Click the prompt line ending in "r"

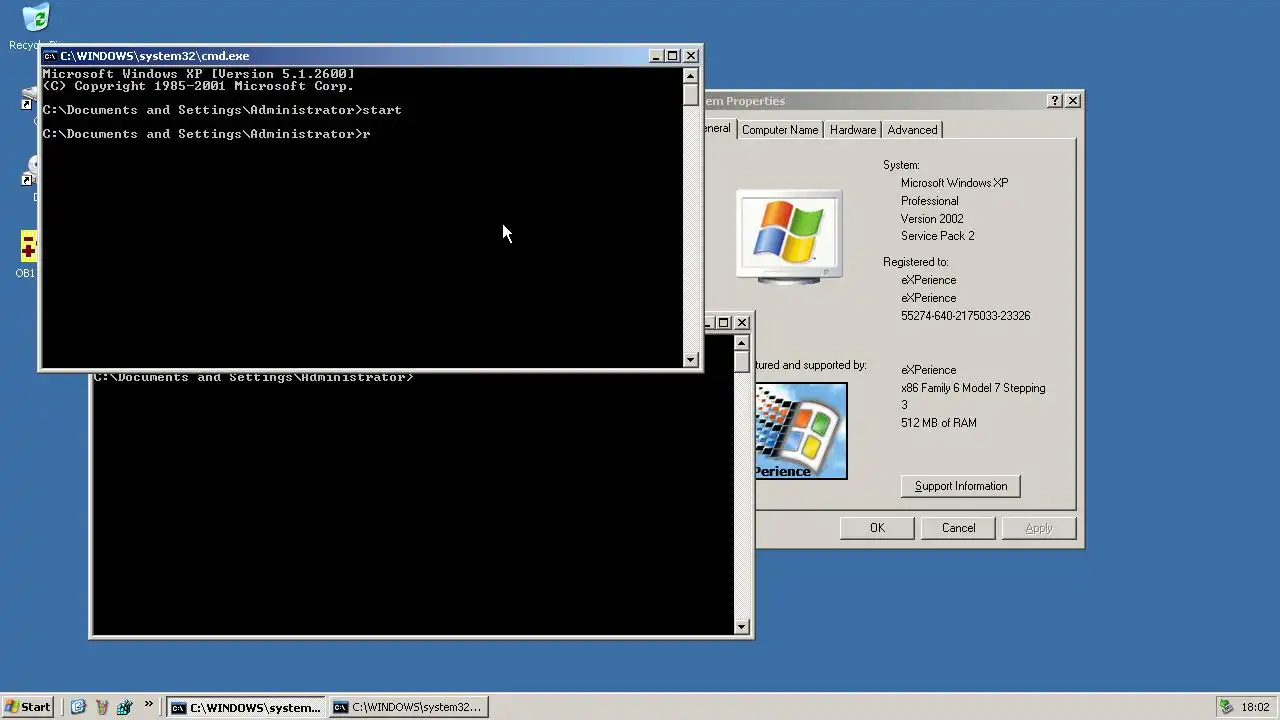click(x=207, y=134)
